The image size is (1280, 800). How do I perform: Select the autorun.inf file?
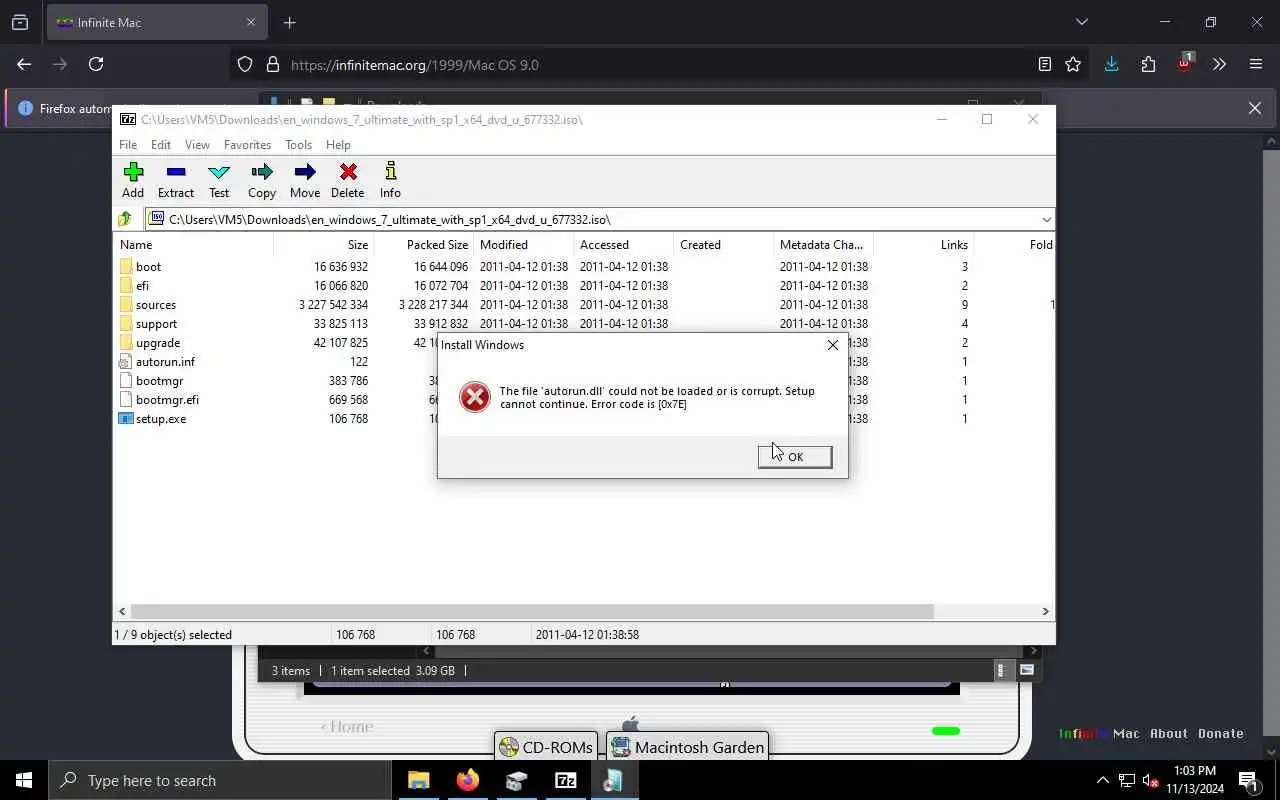pos(165,362)
